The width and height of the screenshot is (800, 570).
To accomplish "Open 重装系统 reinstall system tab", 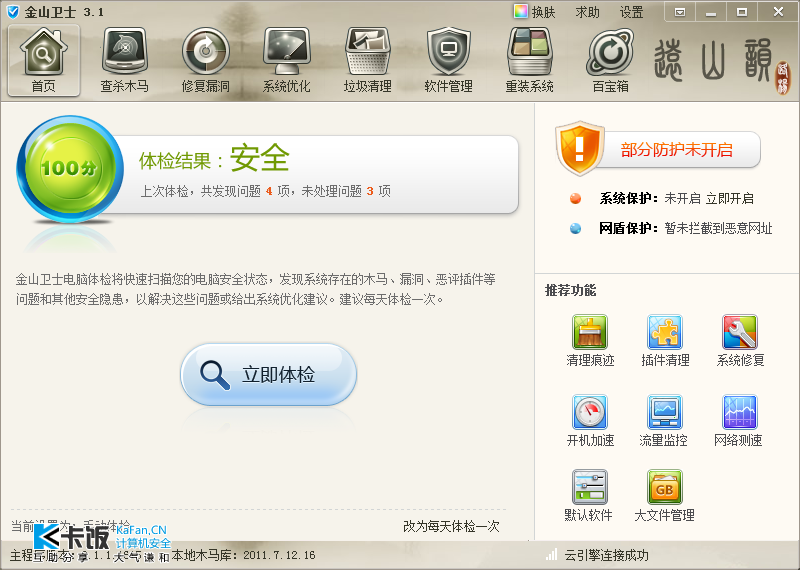I will coord(529,60).
